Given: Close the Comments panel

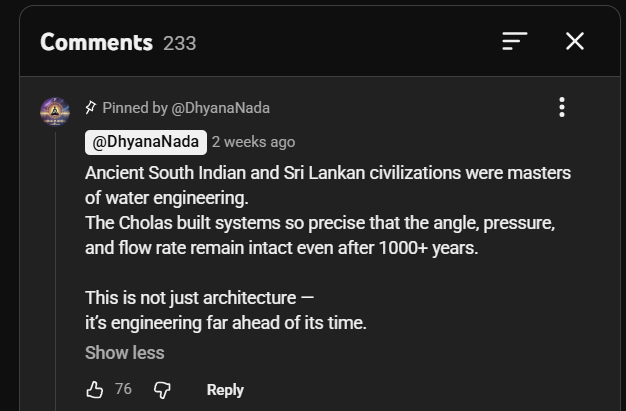Looking at the screenshot, I should click(x=575, y=41).
